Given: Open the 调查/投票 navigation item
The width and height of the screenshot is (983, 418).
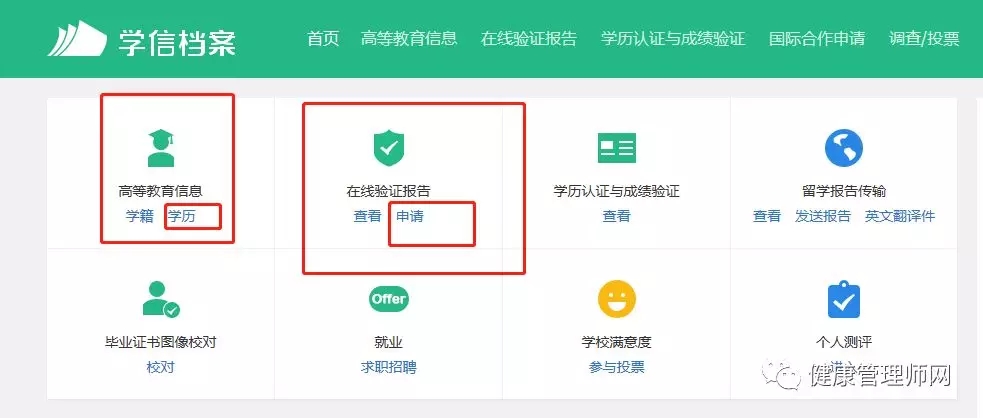Looking at the screenshot, I should tap(924, 39).
